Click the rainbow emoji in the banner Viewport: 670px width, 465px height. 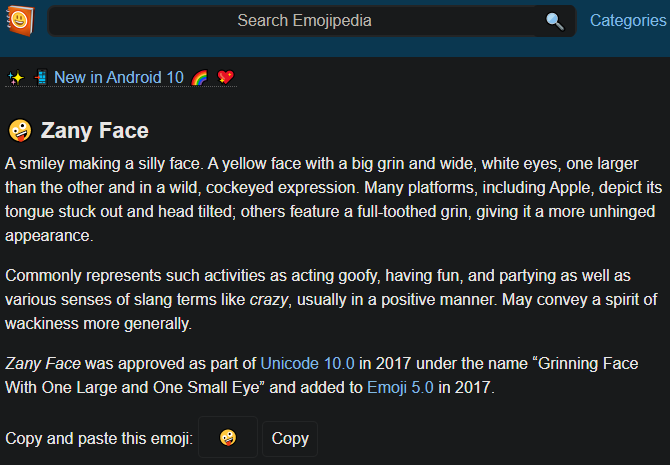point(199,77)
